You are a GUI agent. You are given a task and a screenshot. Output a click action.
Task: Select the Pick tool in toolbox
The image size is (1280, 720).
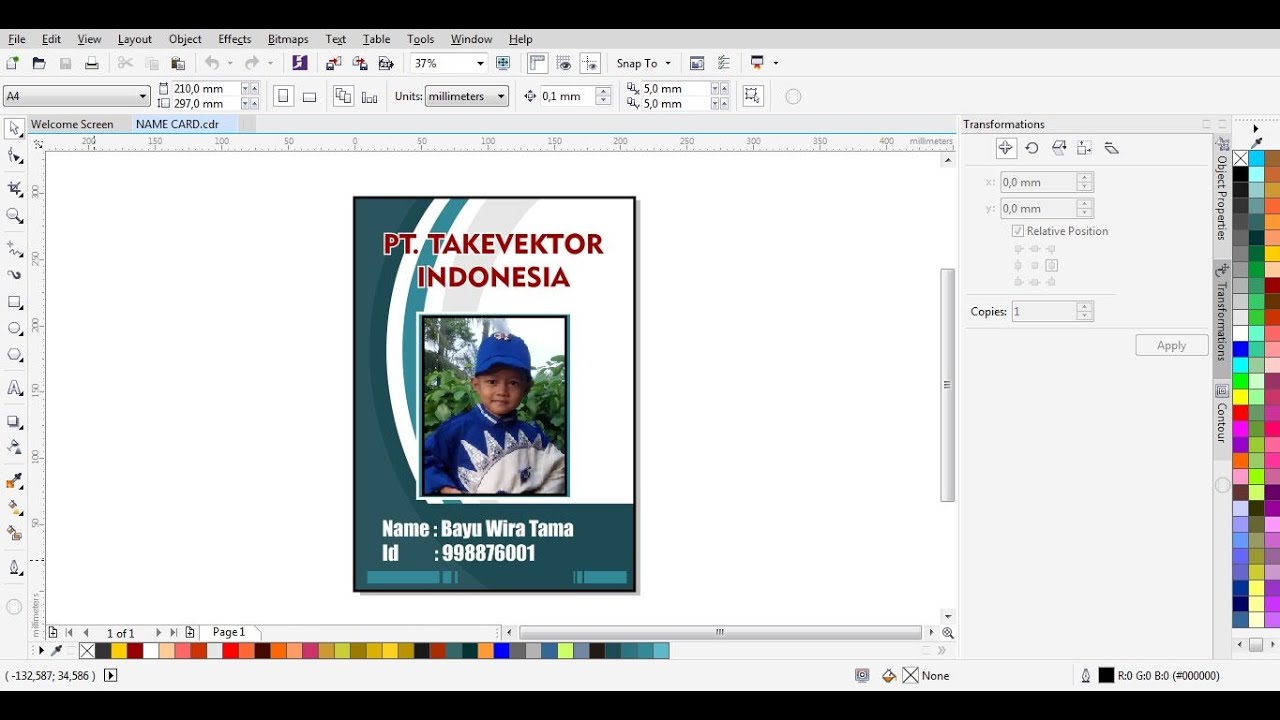point(14,129)
